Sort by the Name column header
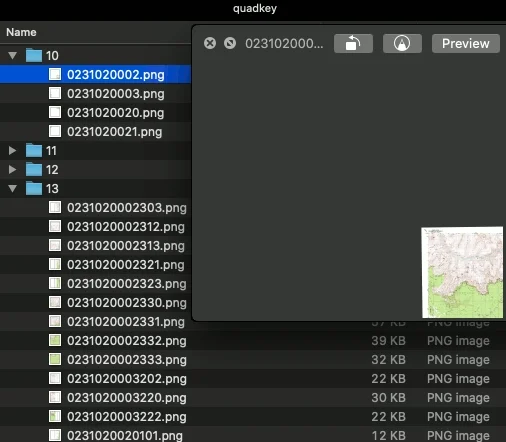 (21, 32)
